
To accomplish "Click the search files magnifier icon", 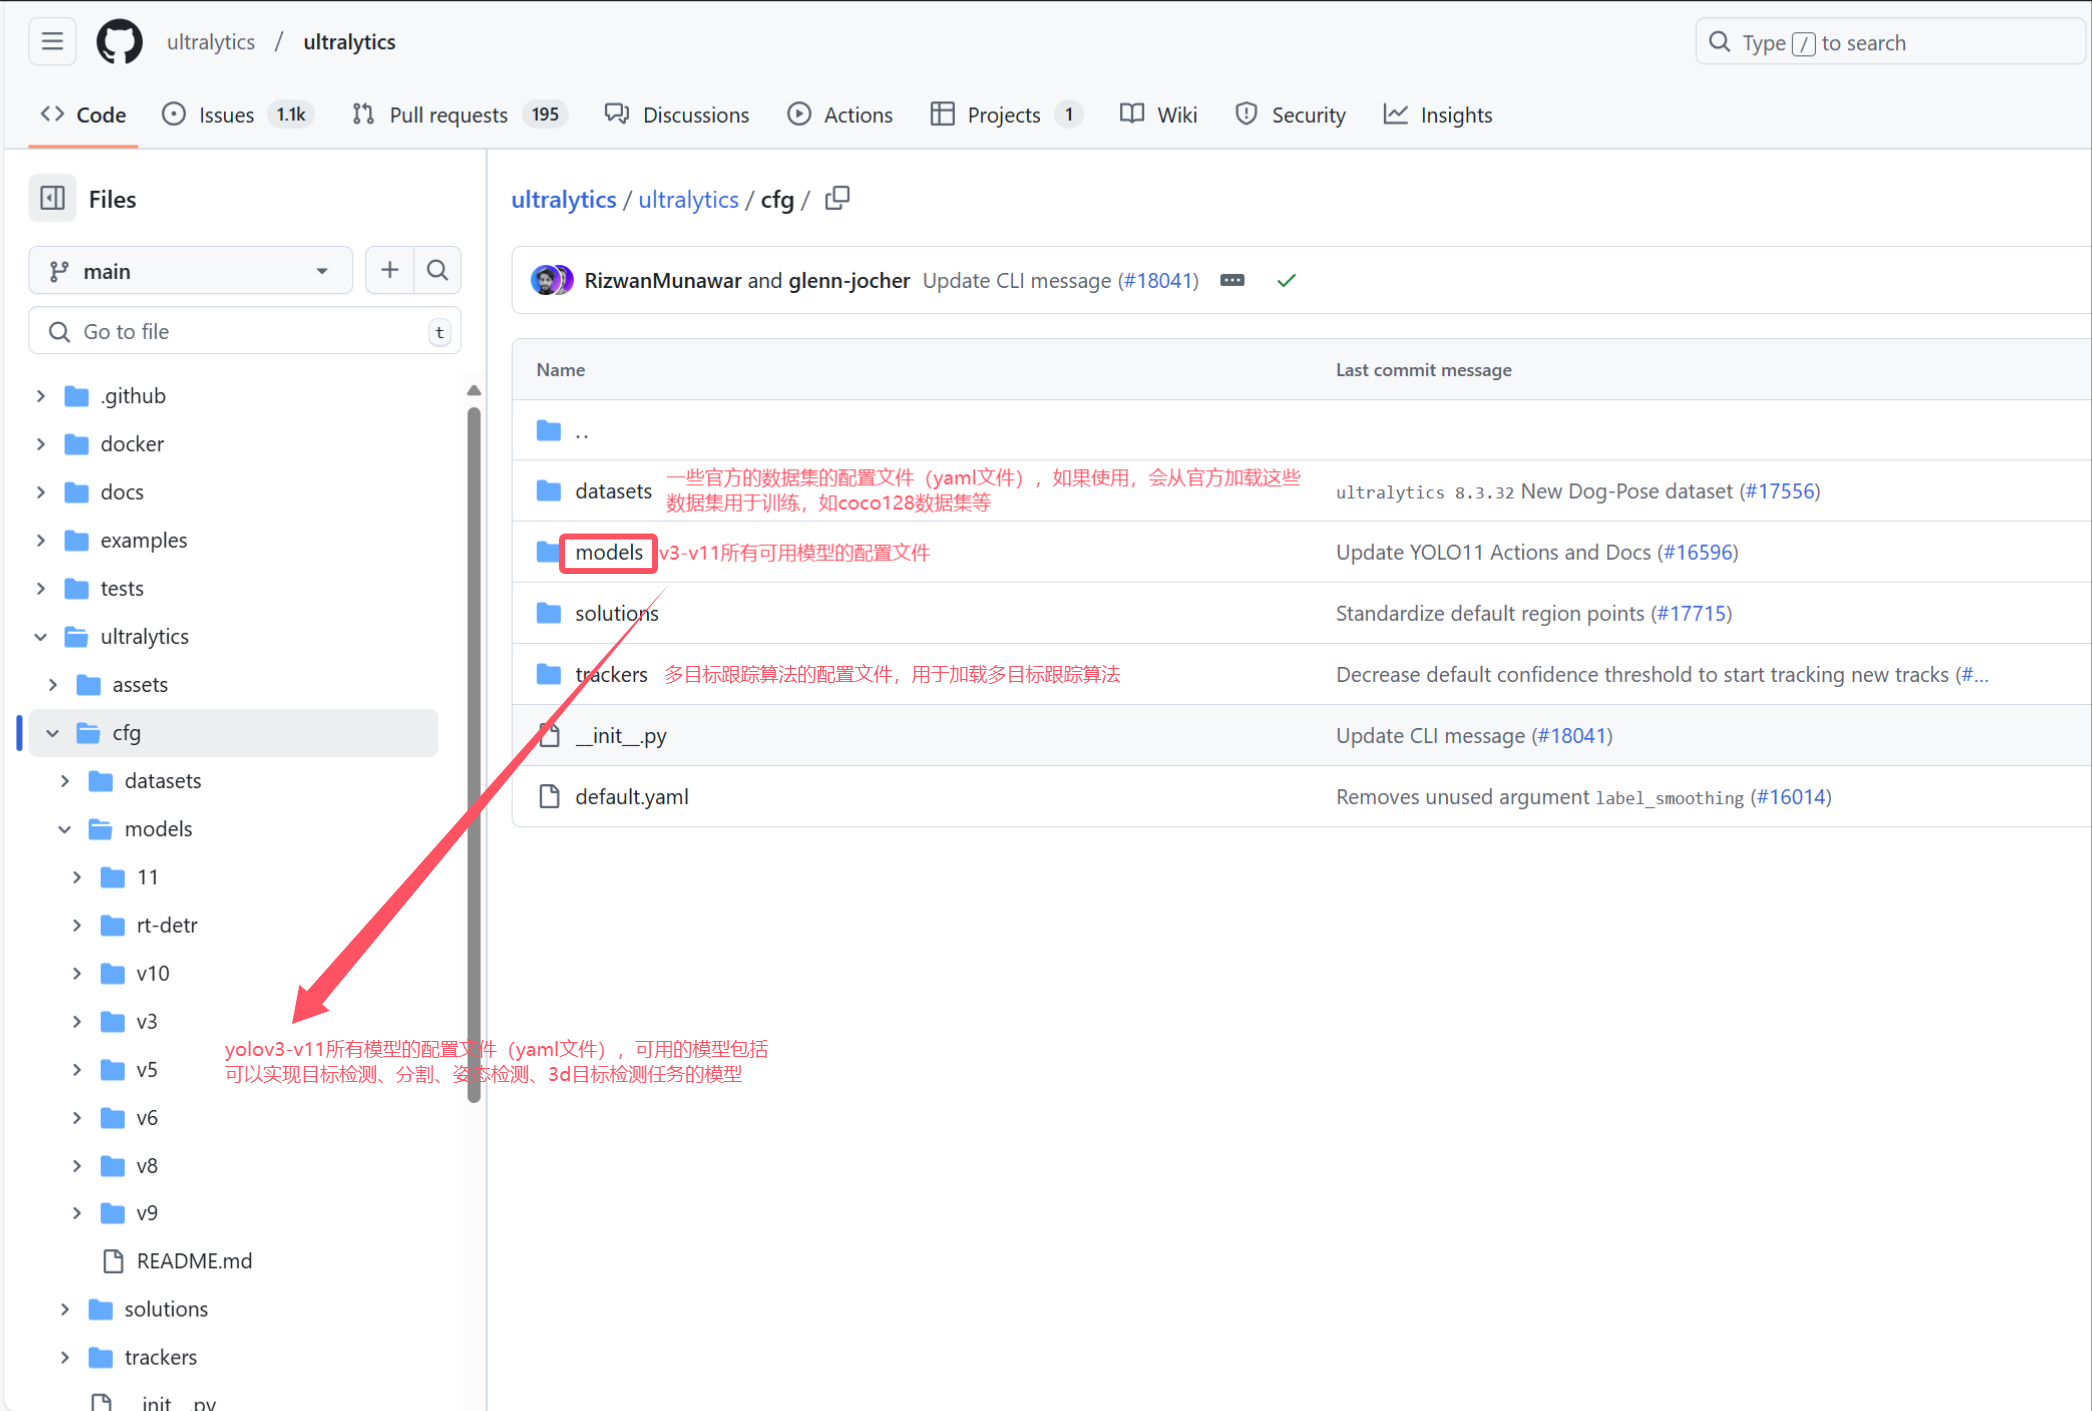I will [437, 270].
